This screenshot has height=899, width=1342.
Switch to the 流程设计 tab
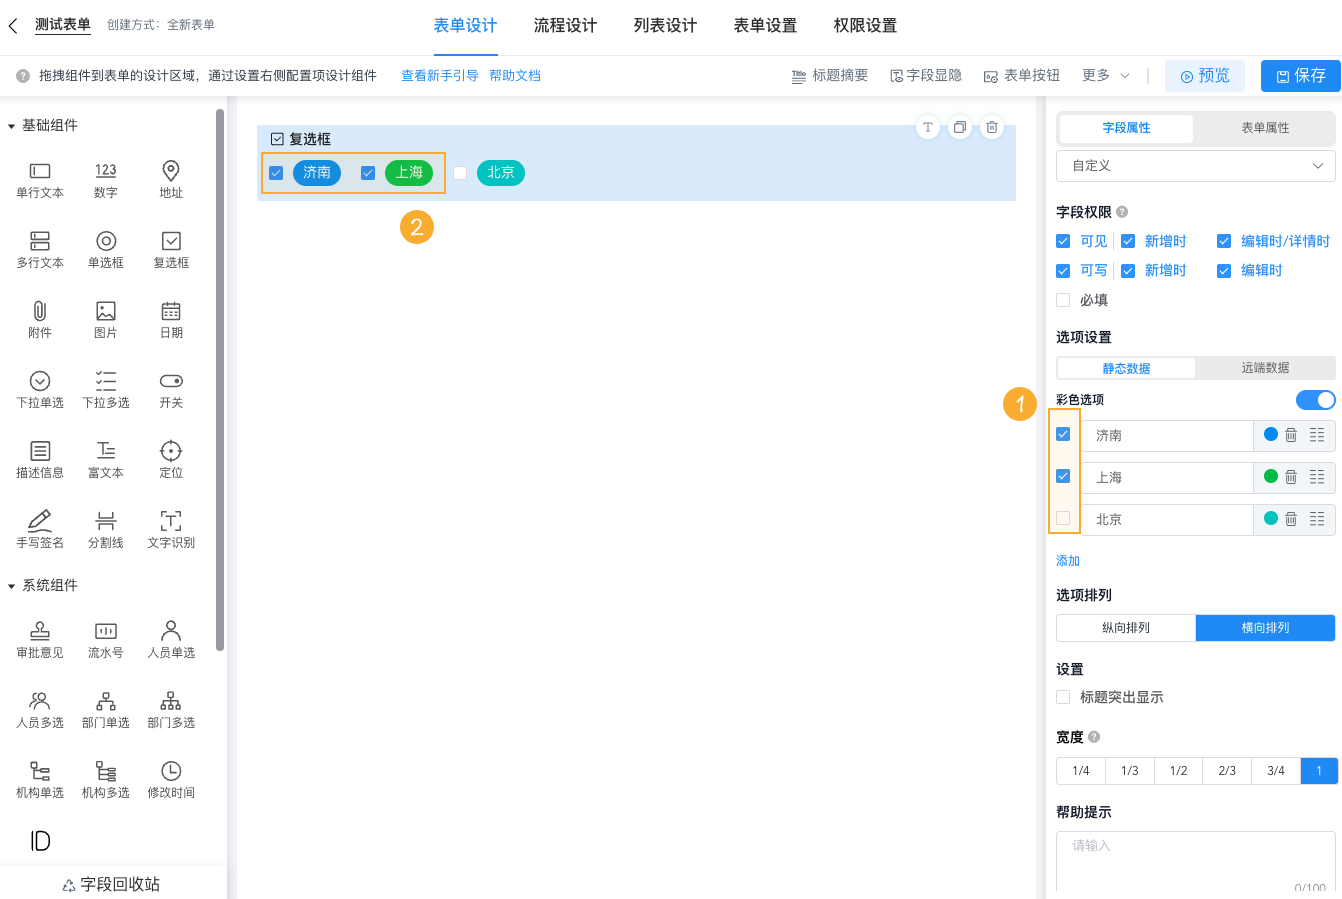(565, 25)
